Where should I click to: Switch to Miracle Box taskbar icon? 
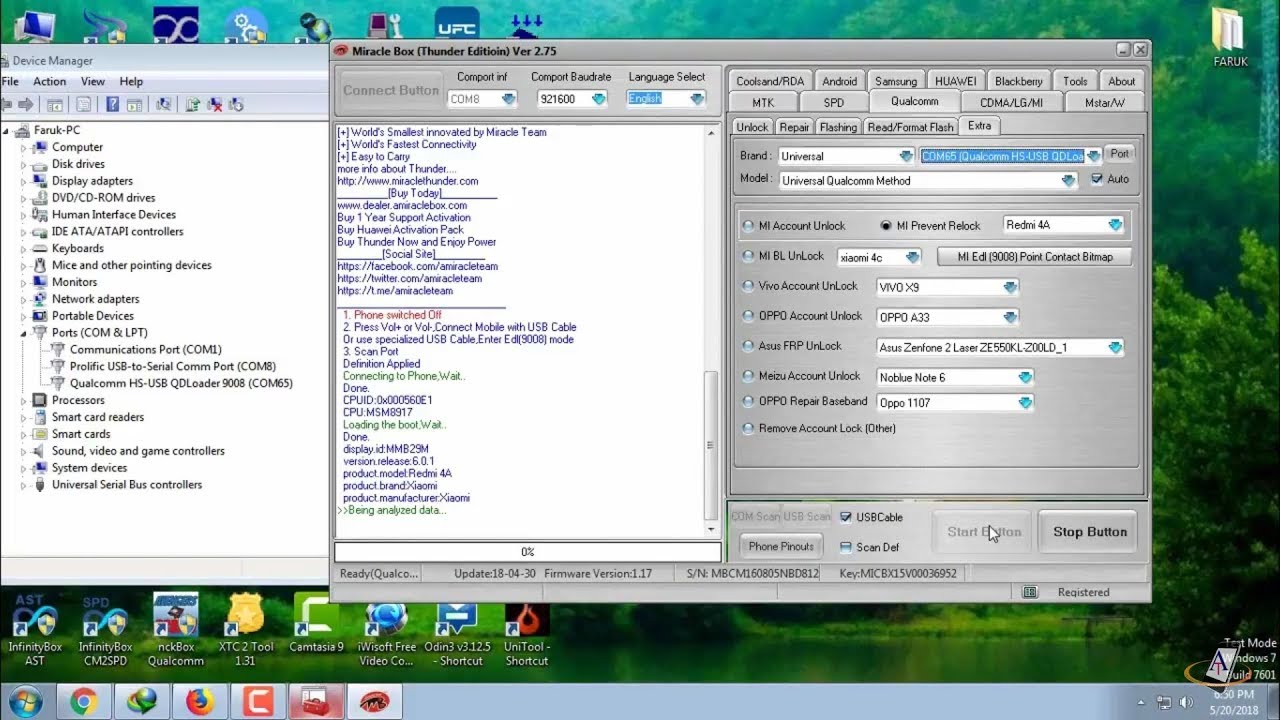tap(374, 702)
